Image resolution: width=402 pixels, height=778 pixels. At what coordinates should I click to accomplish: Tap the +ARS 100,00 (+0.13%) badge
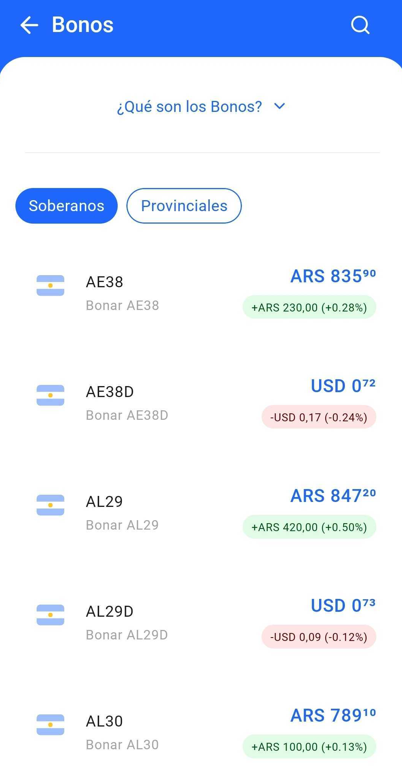pos(309,746)
